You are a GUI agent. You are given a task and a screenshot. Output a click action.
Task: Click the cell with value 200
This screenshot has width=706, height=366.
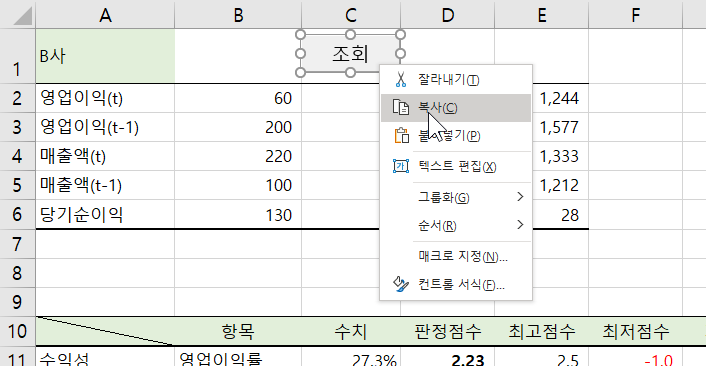pyautogui.click(x=238, y=127)
